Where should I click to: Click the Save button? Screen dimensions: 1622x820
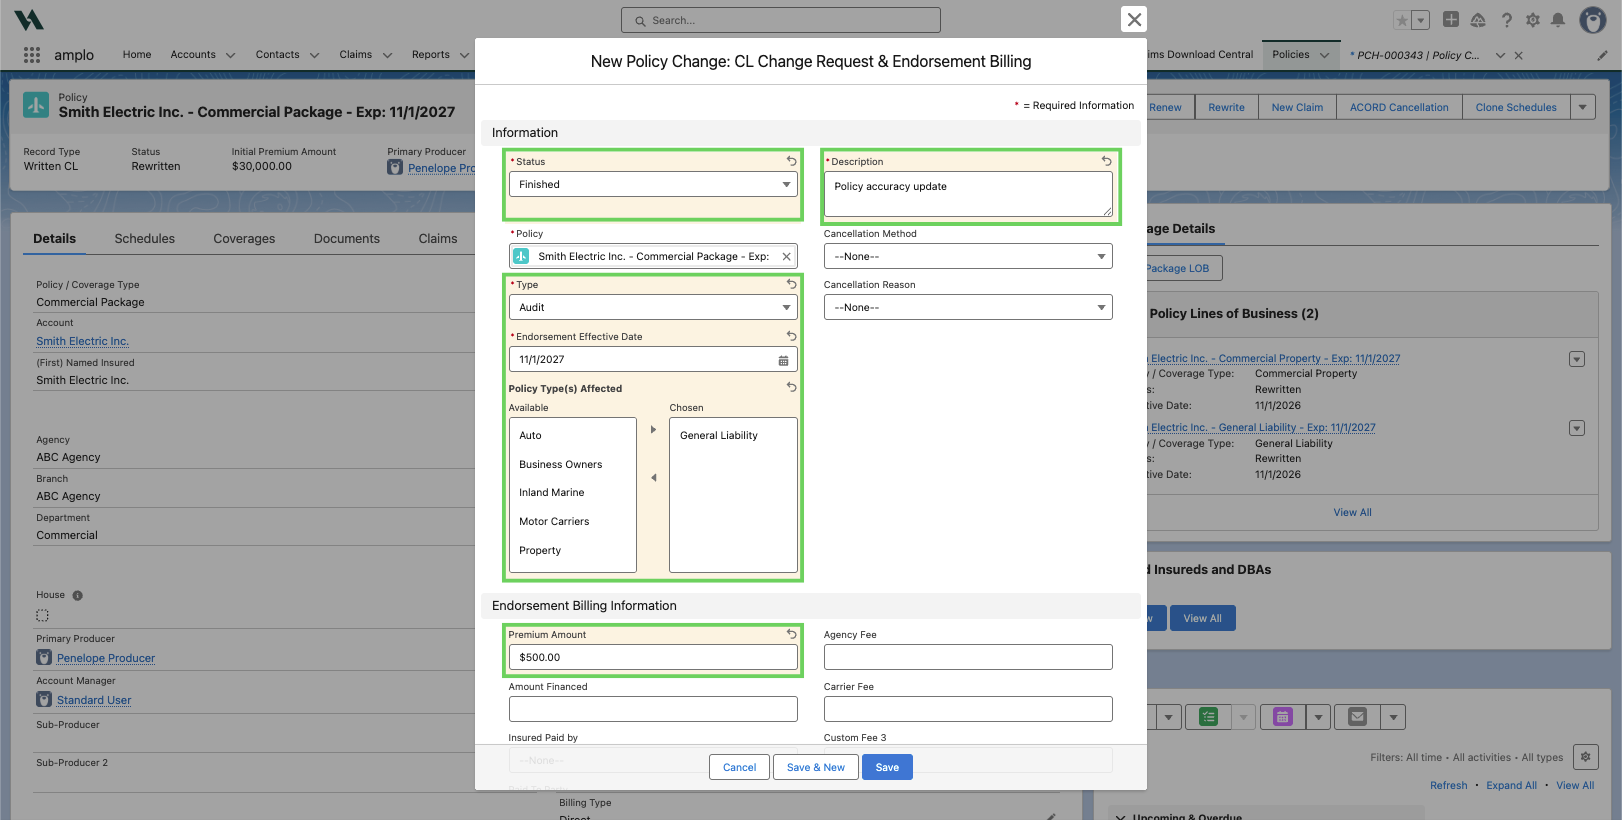[x=887, y=767]
